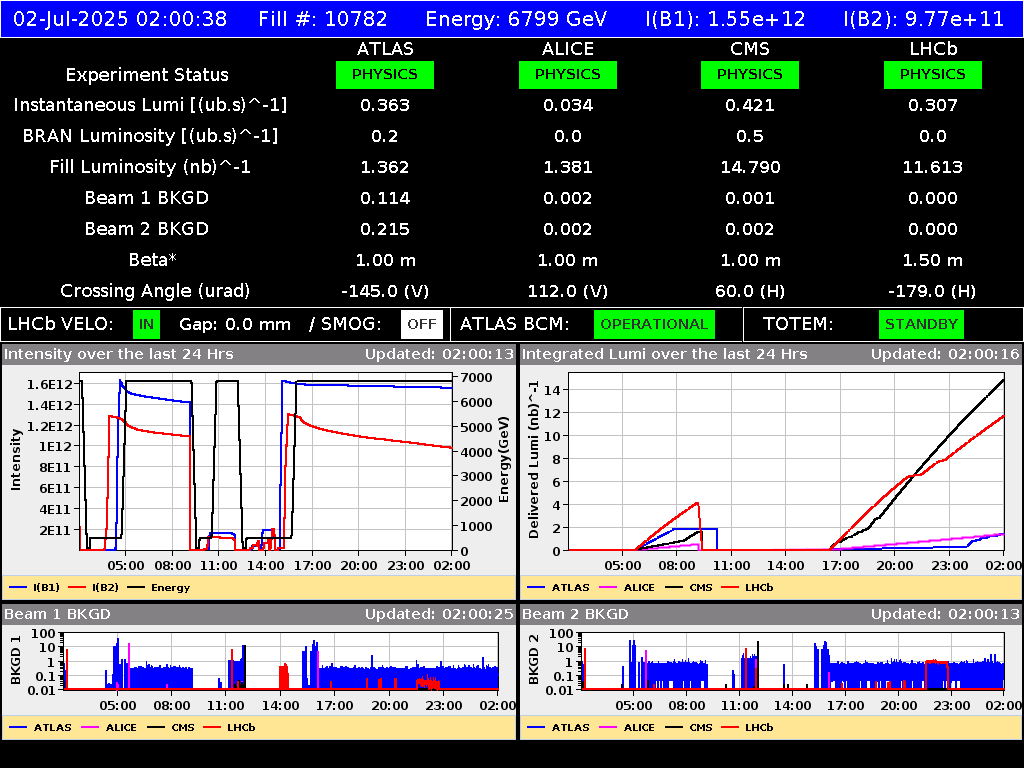Select CMS BRAN luminosity value 0.5
Screen dimensions: 1024x768
click(750, 136)
